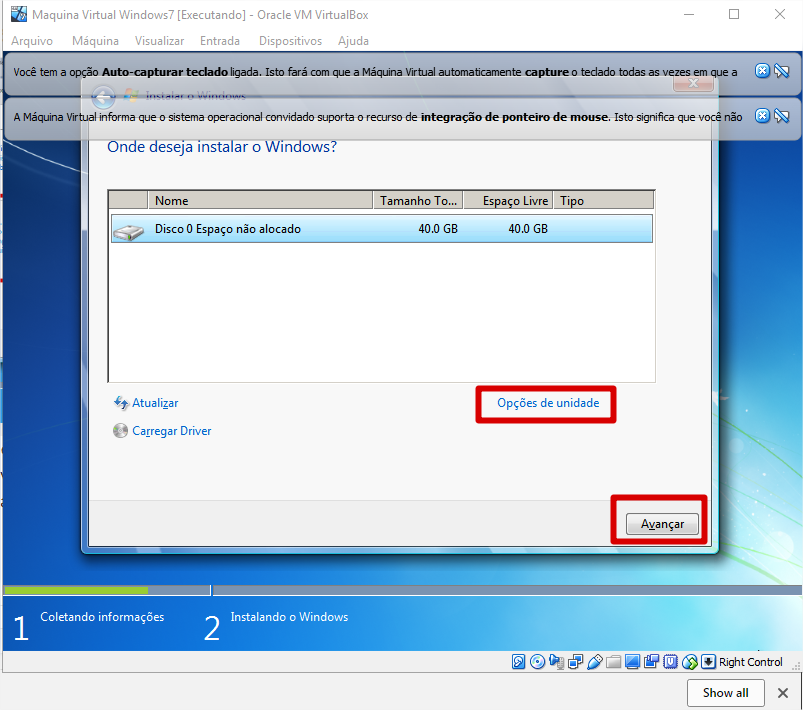Click the Coletando informações step label

[102, 617]
